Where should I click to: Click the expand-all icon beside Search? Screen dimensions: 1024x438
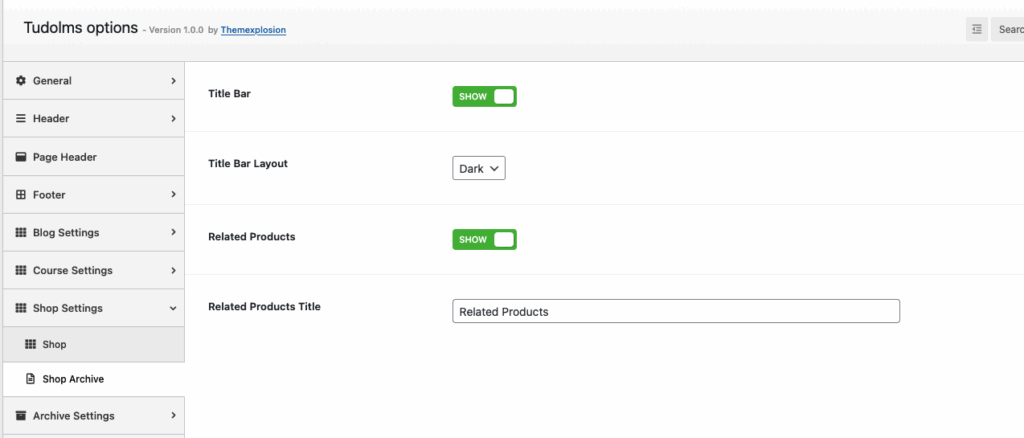point(977,30)
